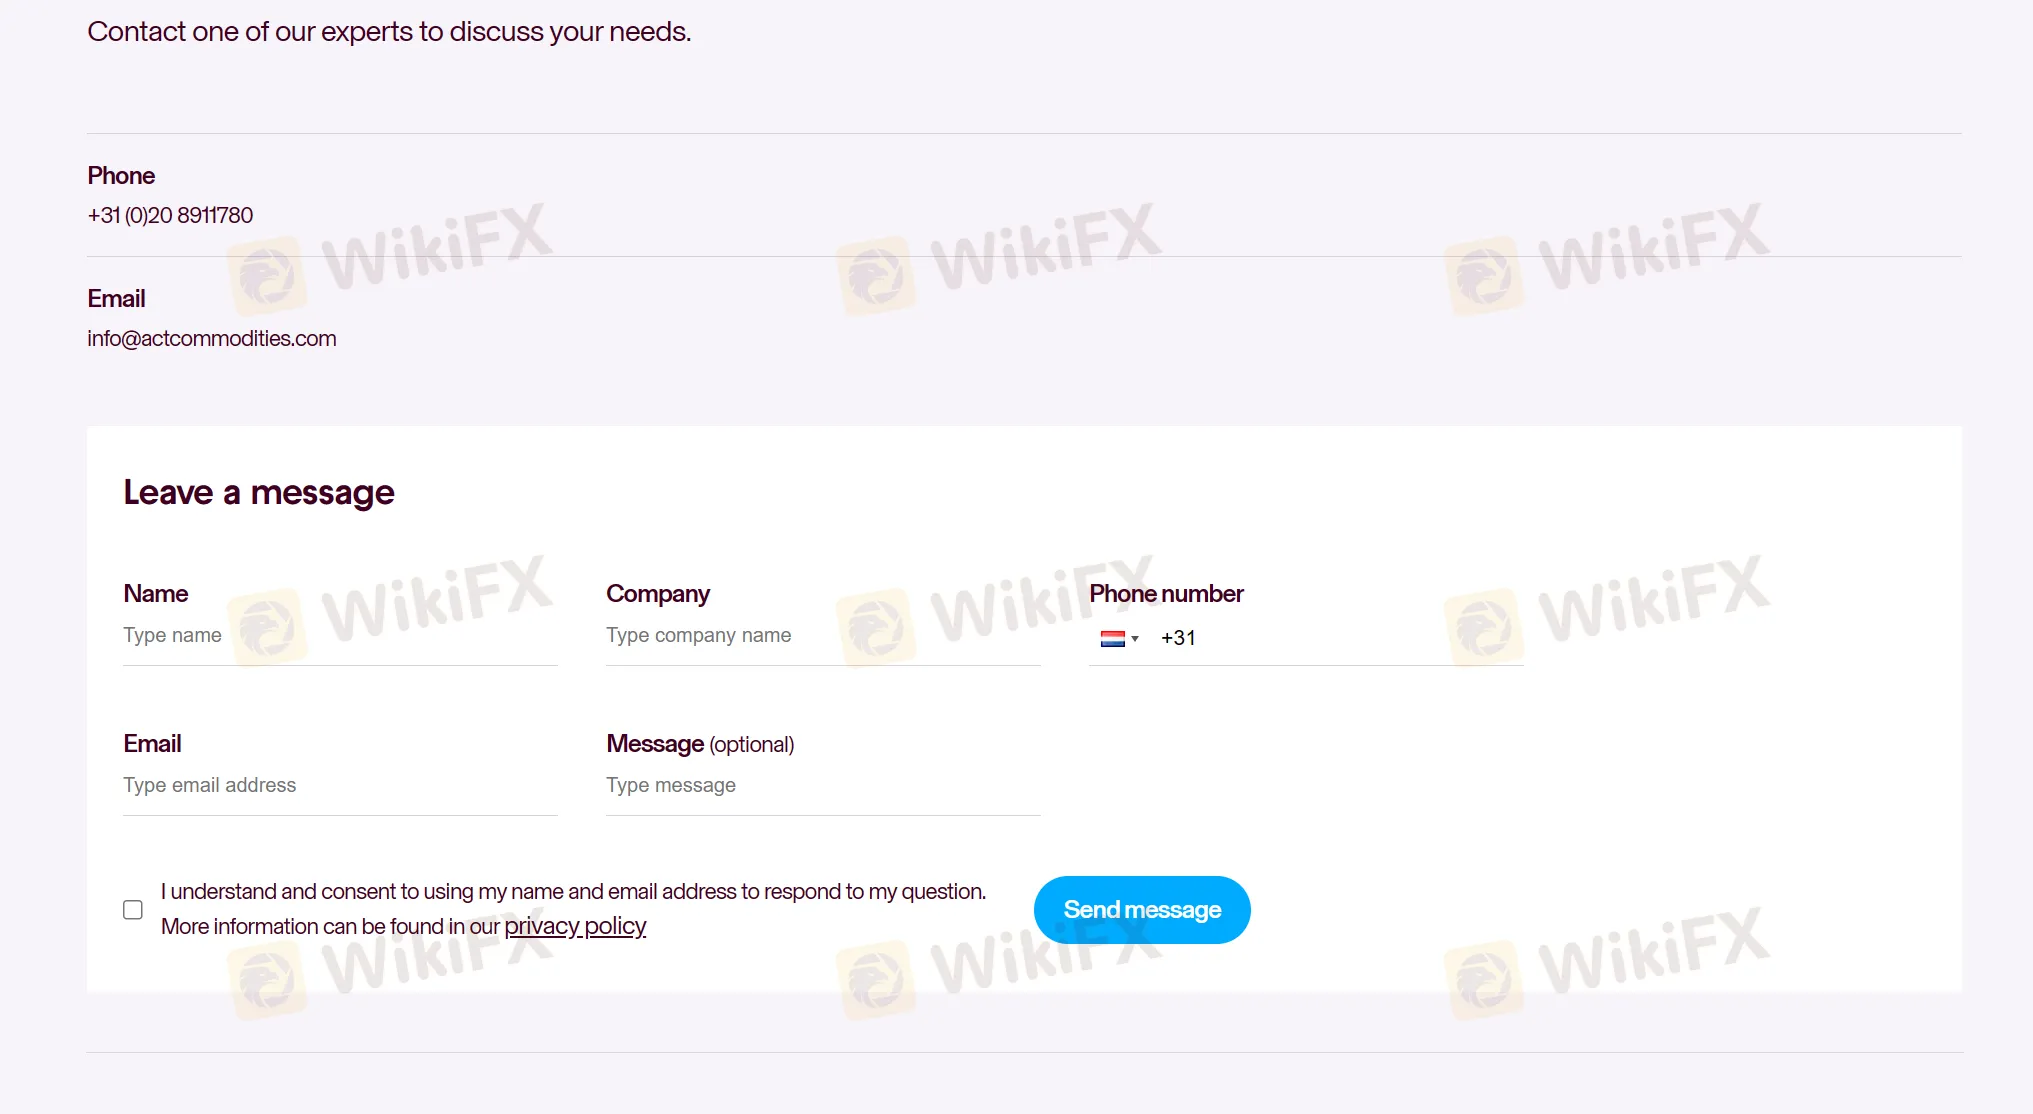Click the Message (optional) label

click(x=700, y=744)
